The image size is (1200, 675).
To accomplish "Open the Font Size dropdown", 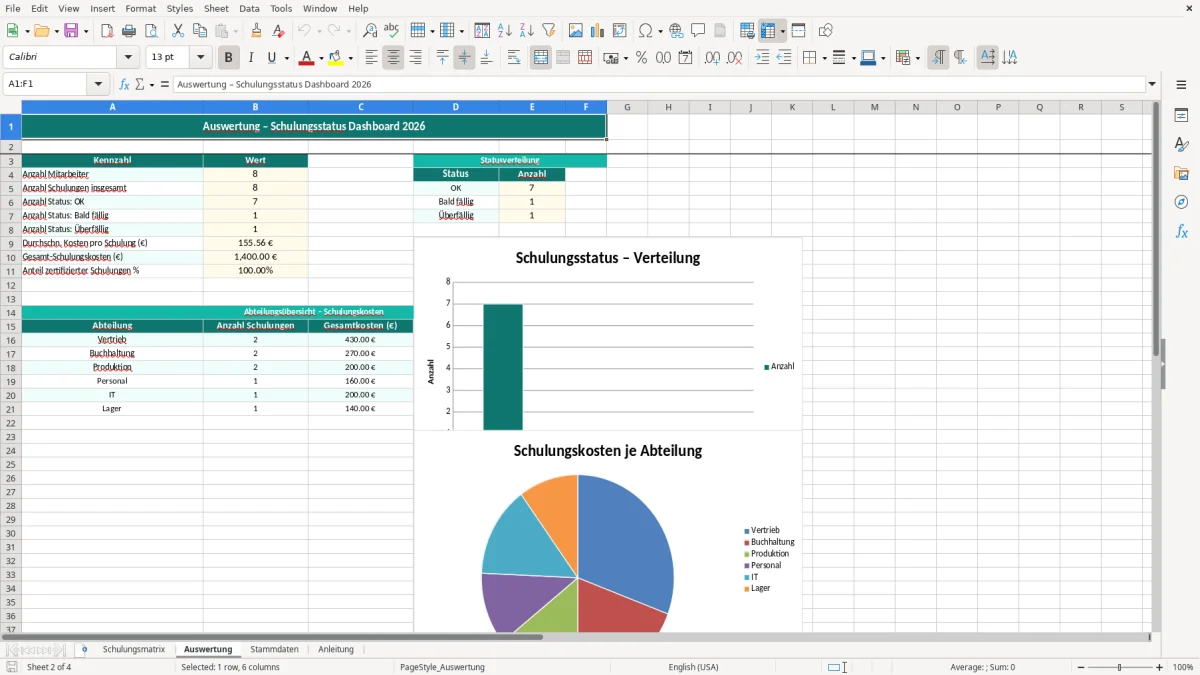I will (x=200, y=58).
